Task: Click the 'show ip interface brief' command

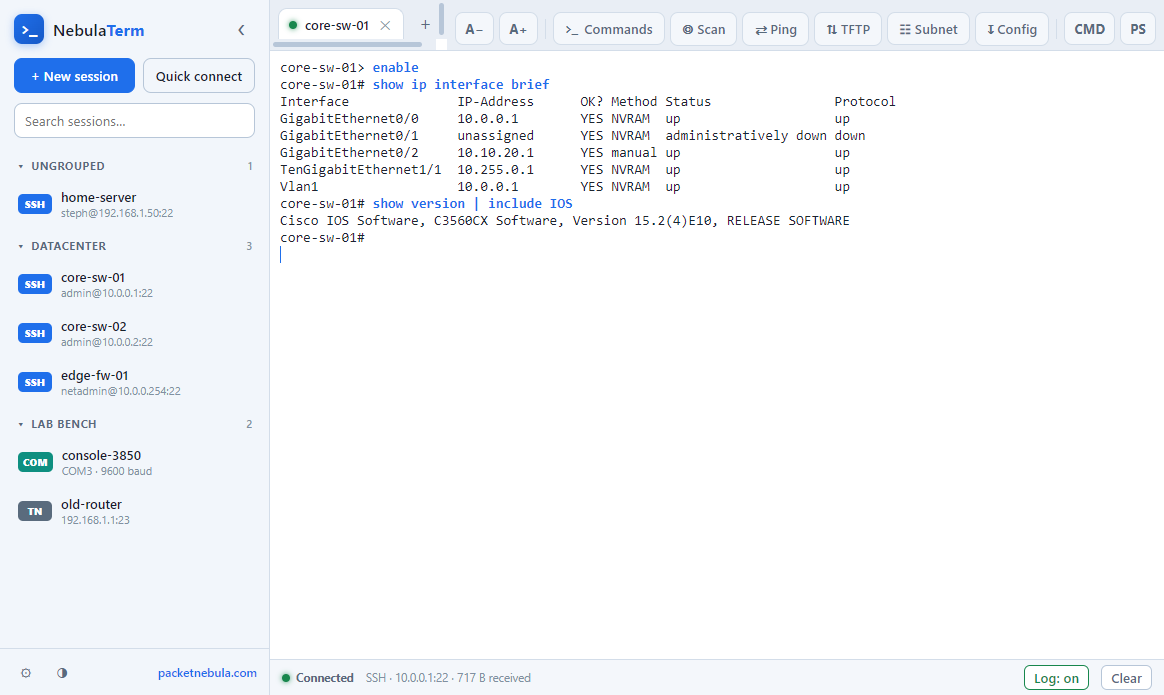Action: [461, 85]
